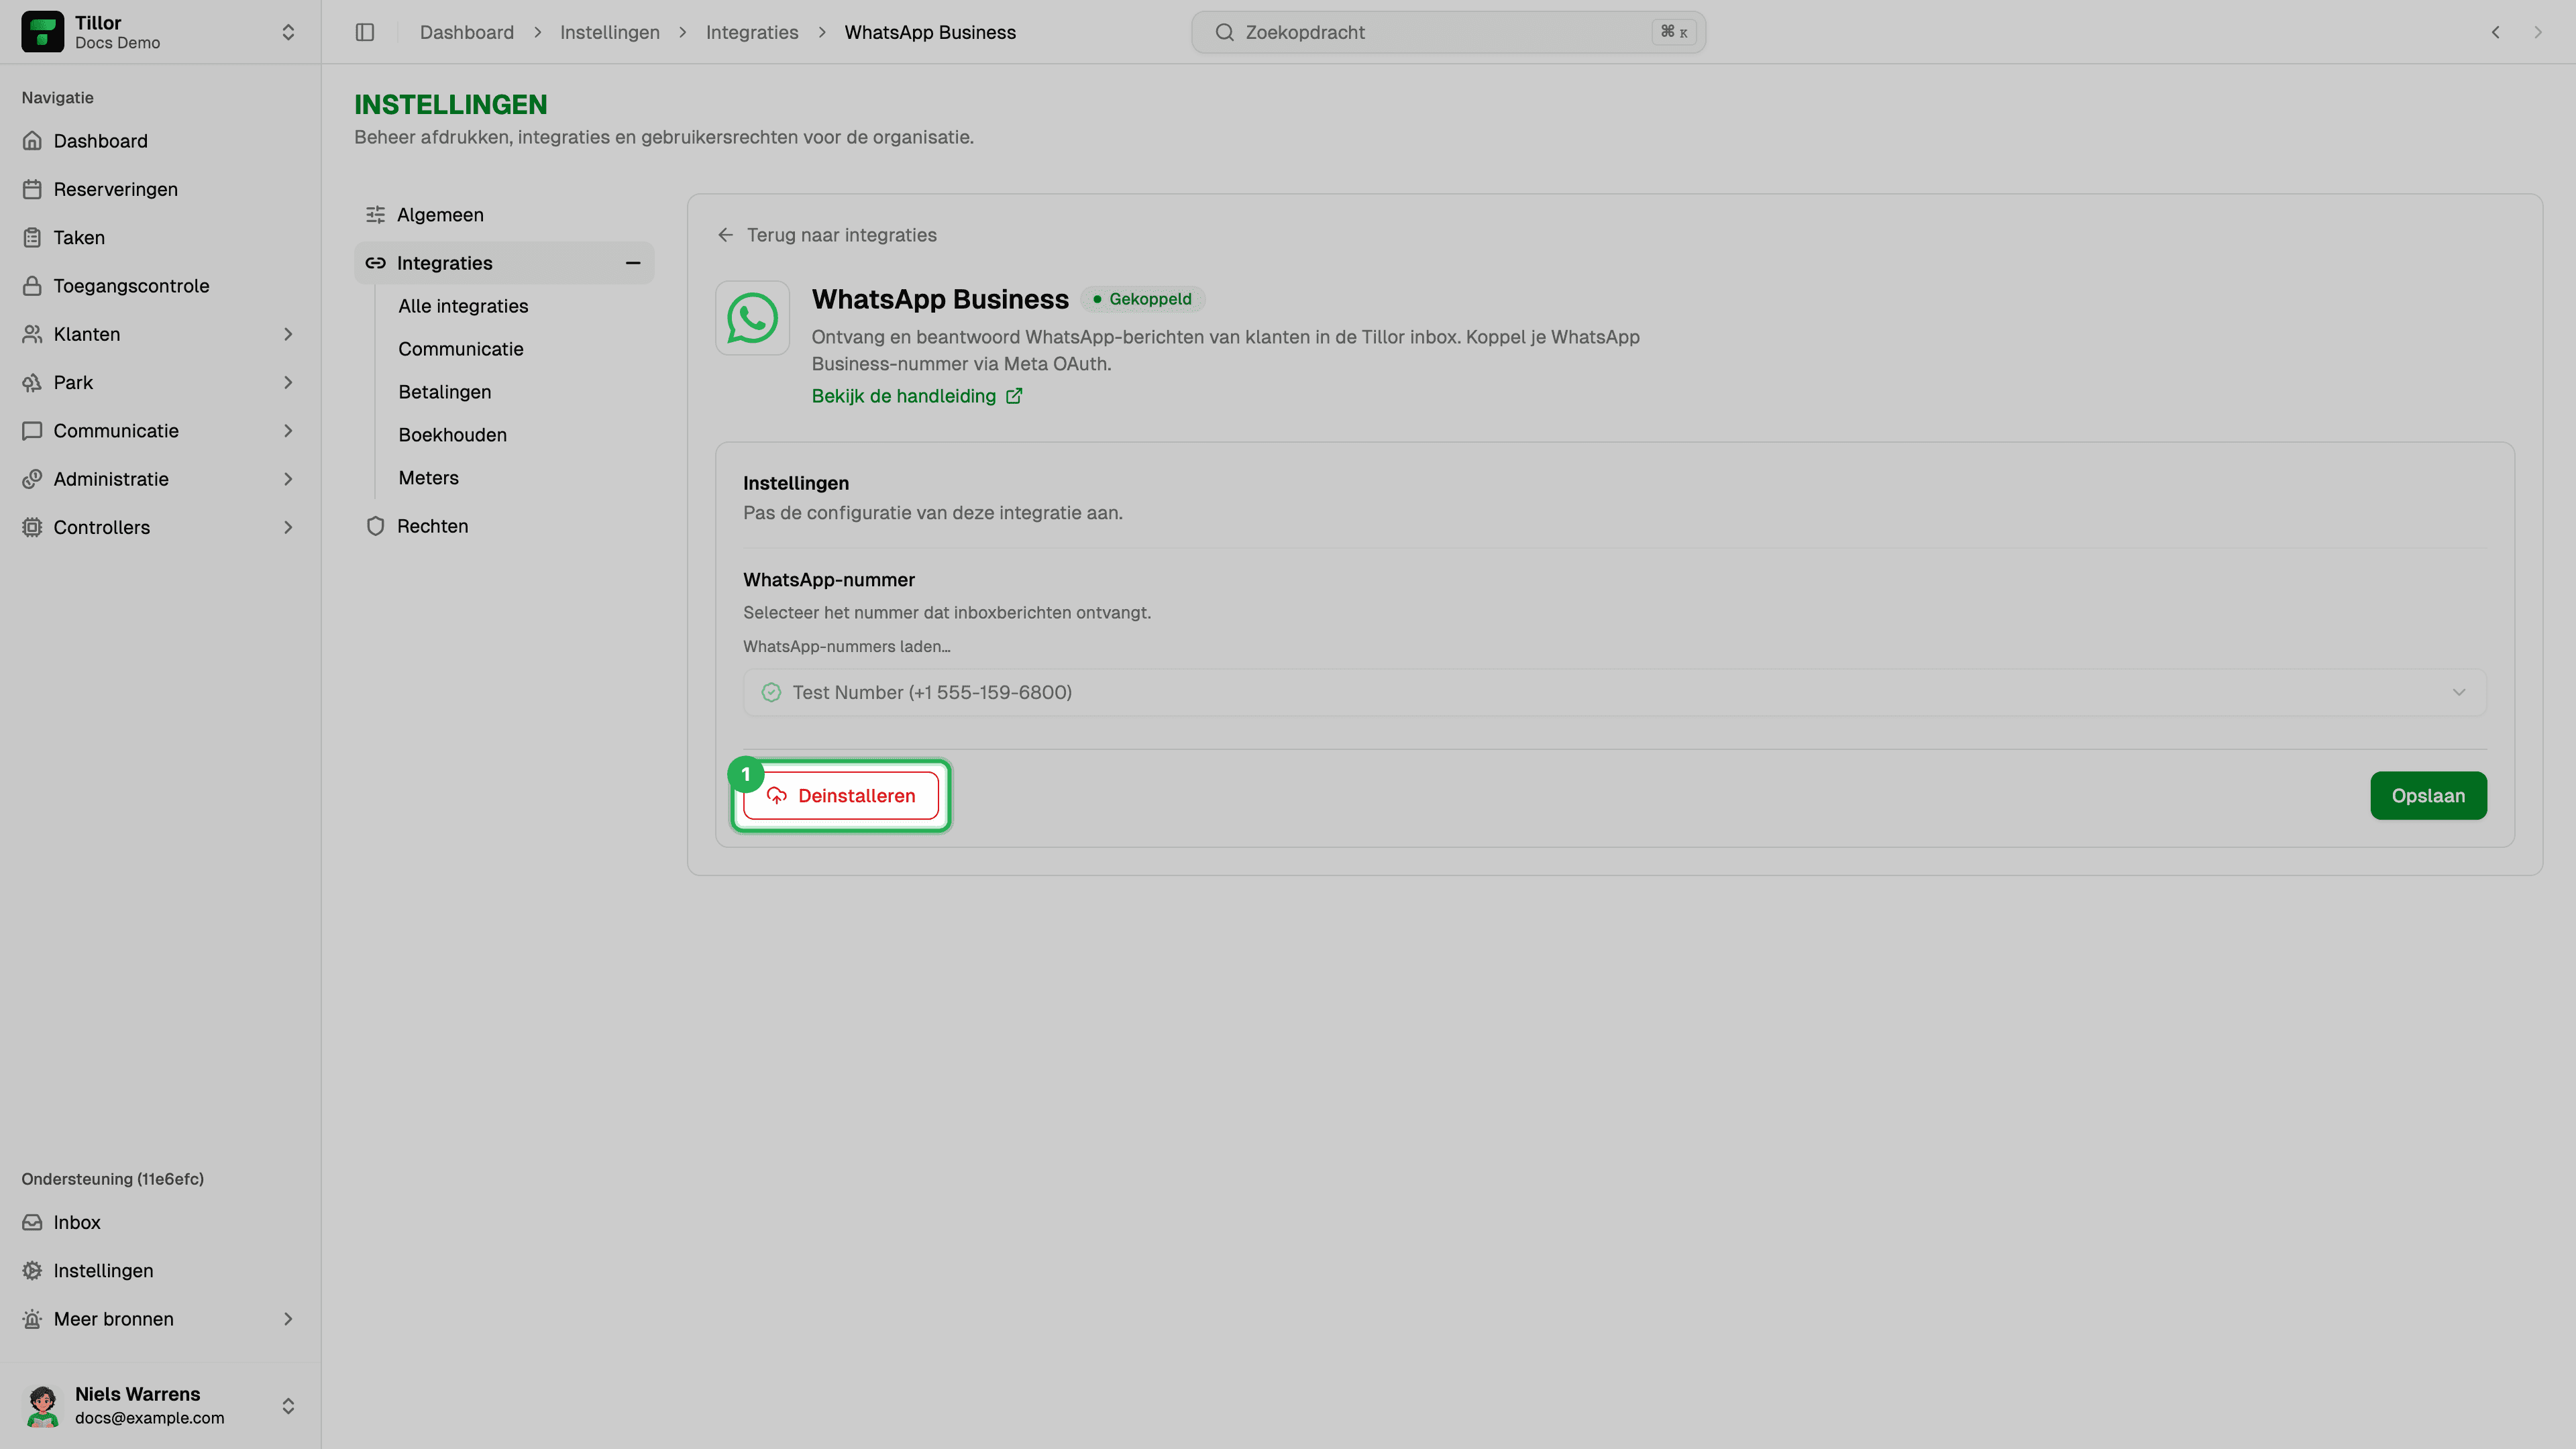Viewport: 2576px width, 1449px height.
Task: Click the Meer bronnen siren icon
Action: point(32,1319)
